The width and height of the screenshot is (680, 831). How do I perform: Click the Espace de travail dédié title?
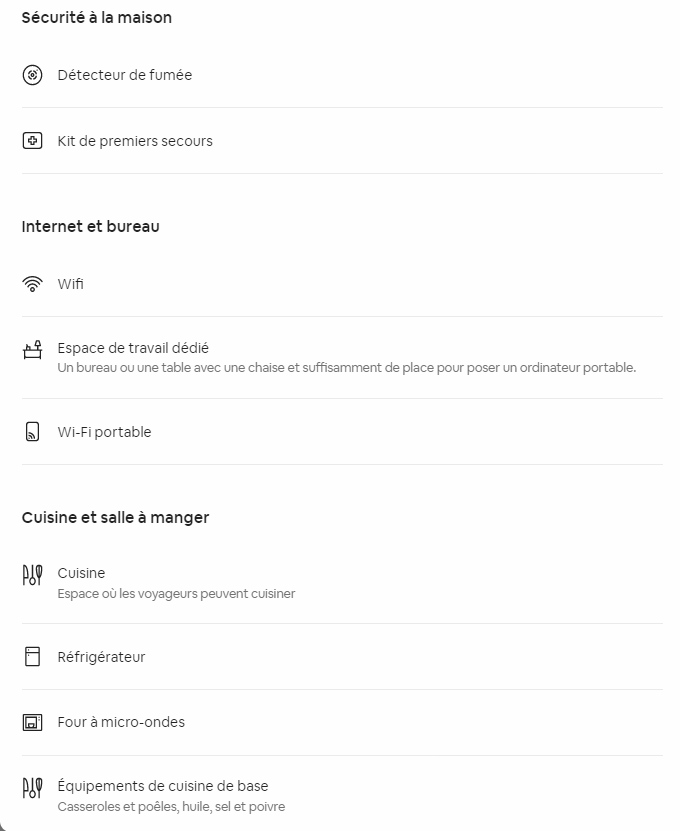tap(133, 348)
